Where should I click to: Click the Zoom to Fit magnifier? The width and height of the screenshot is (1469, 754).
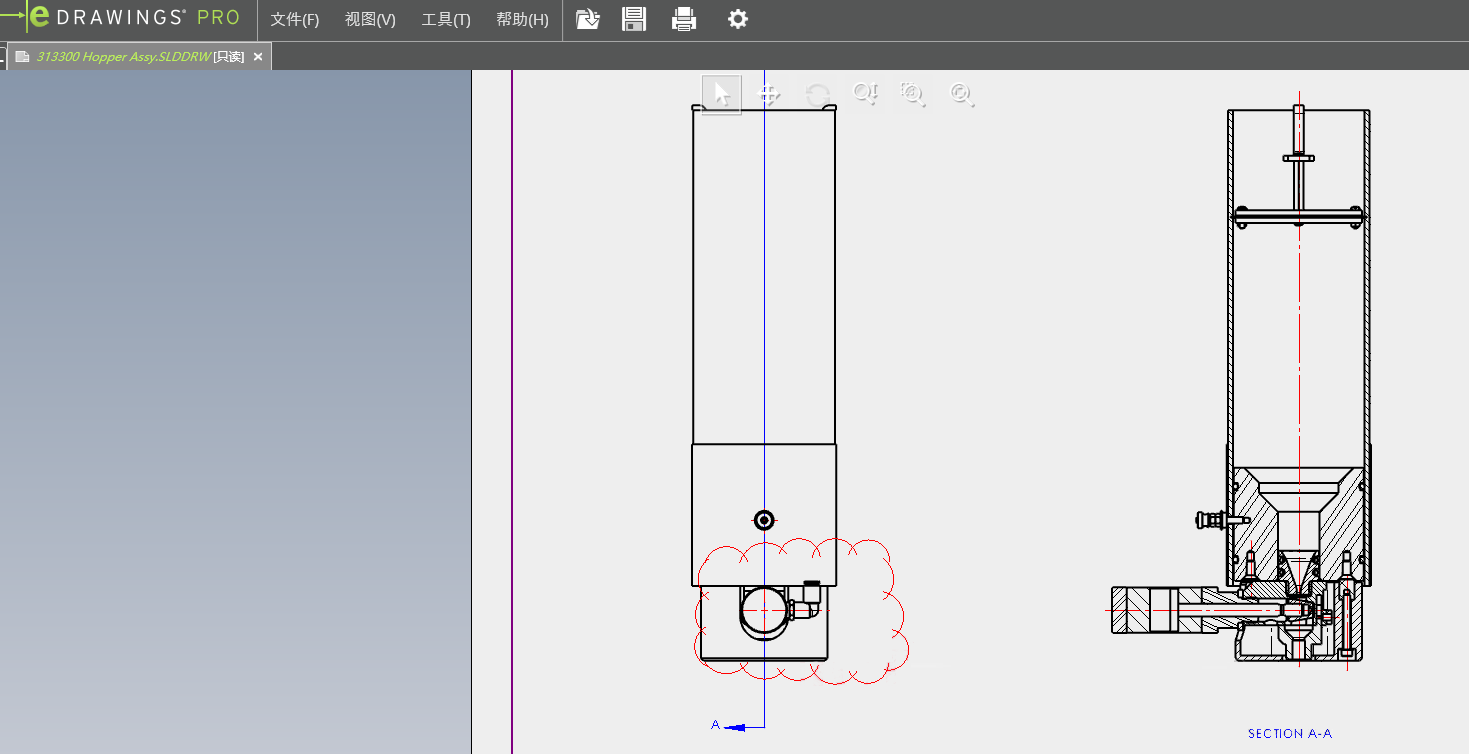click(865, 95)
